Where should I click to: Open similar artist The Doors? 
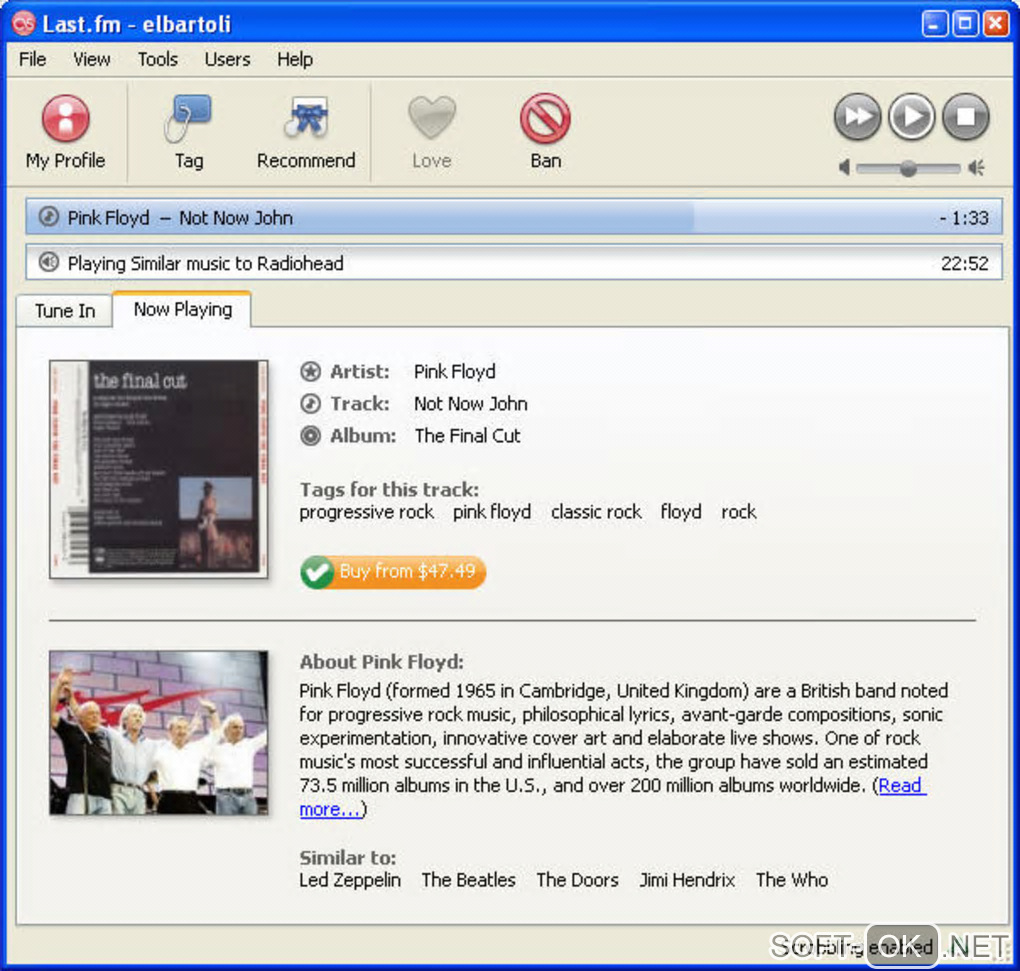coord(577,880)
